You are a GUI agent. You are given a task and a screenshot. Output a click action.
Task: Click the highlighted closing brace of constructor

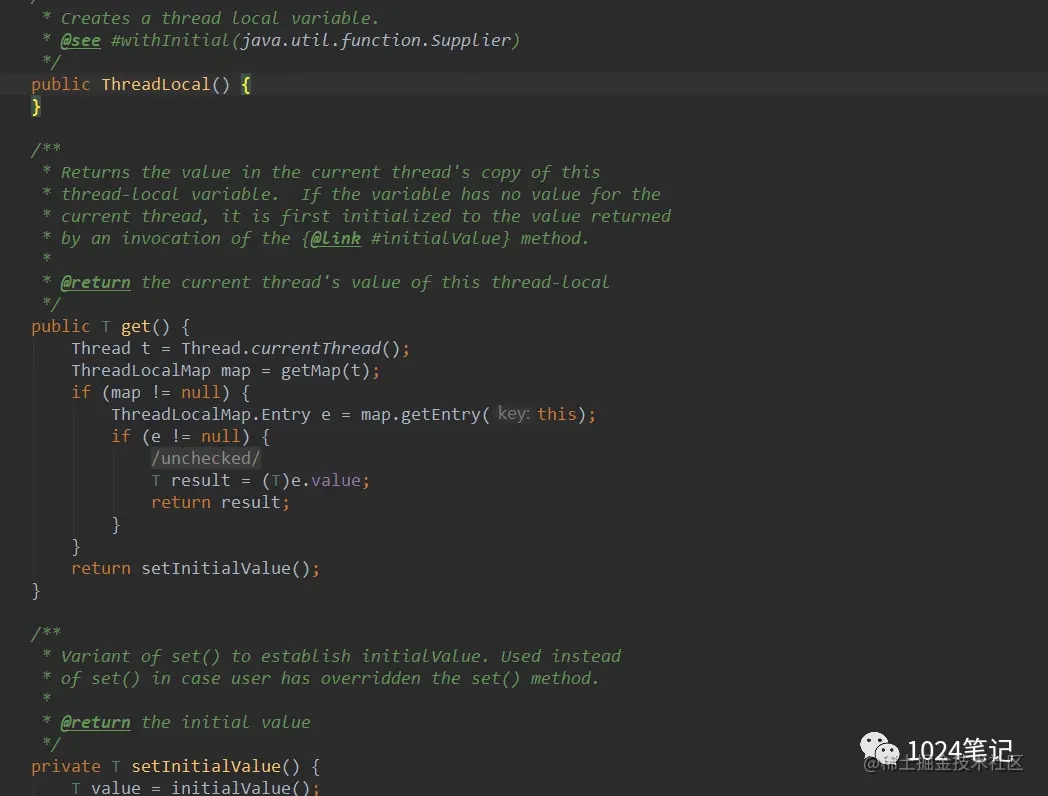click(x=36, y=106)
